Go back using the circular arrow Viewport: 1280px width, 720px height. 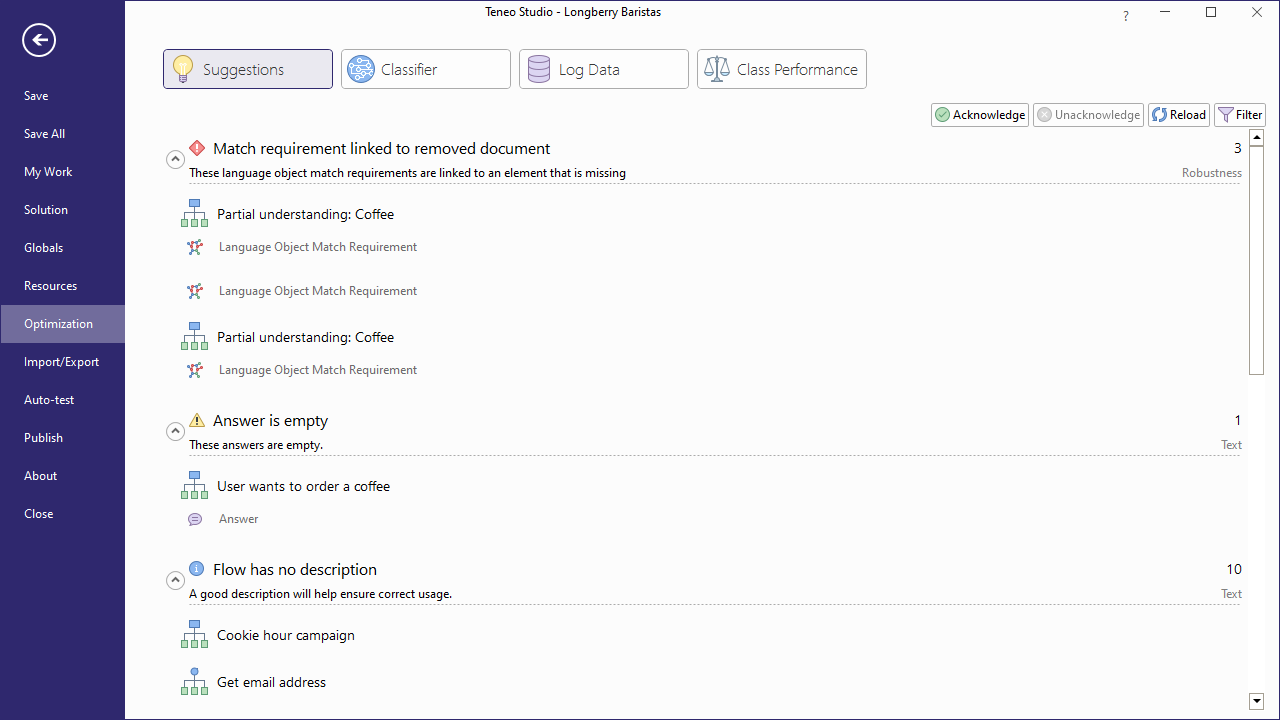(x=39, y=40)
